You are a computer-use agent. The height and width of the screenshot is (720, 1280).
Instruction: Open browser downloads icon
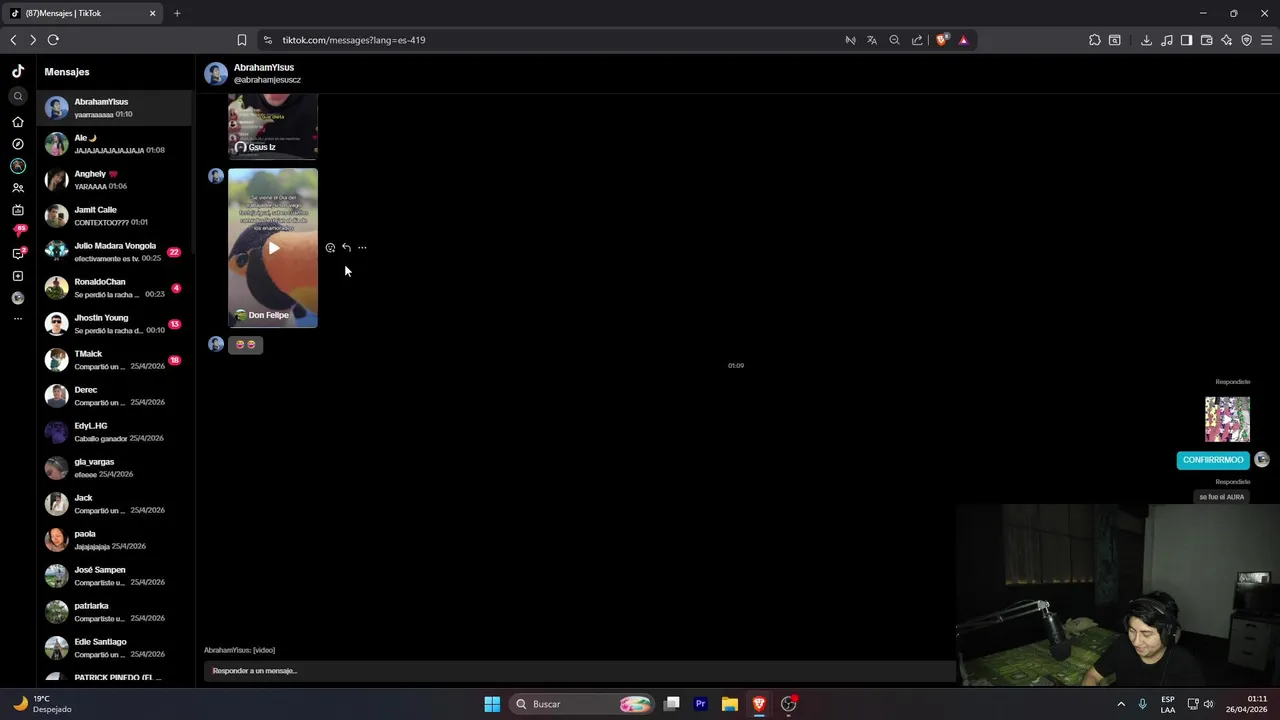pos(1146,40)
